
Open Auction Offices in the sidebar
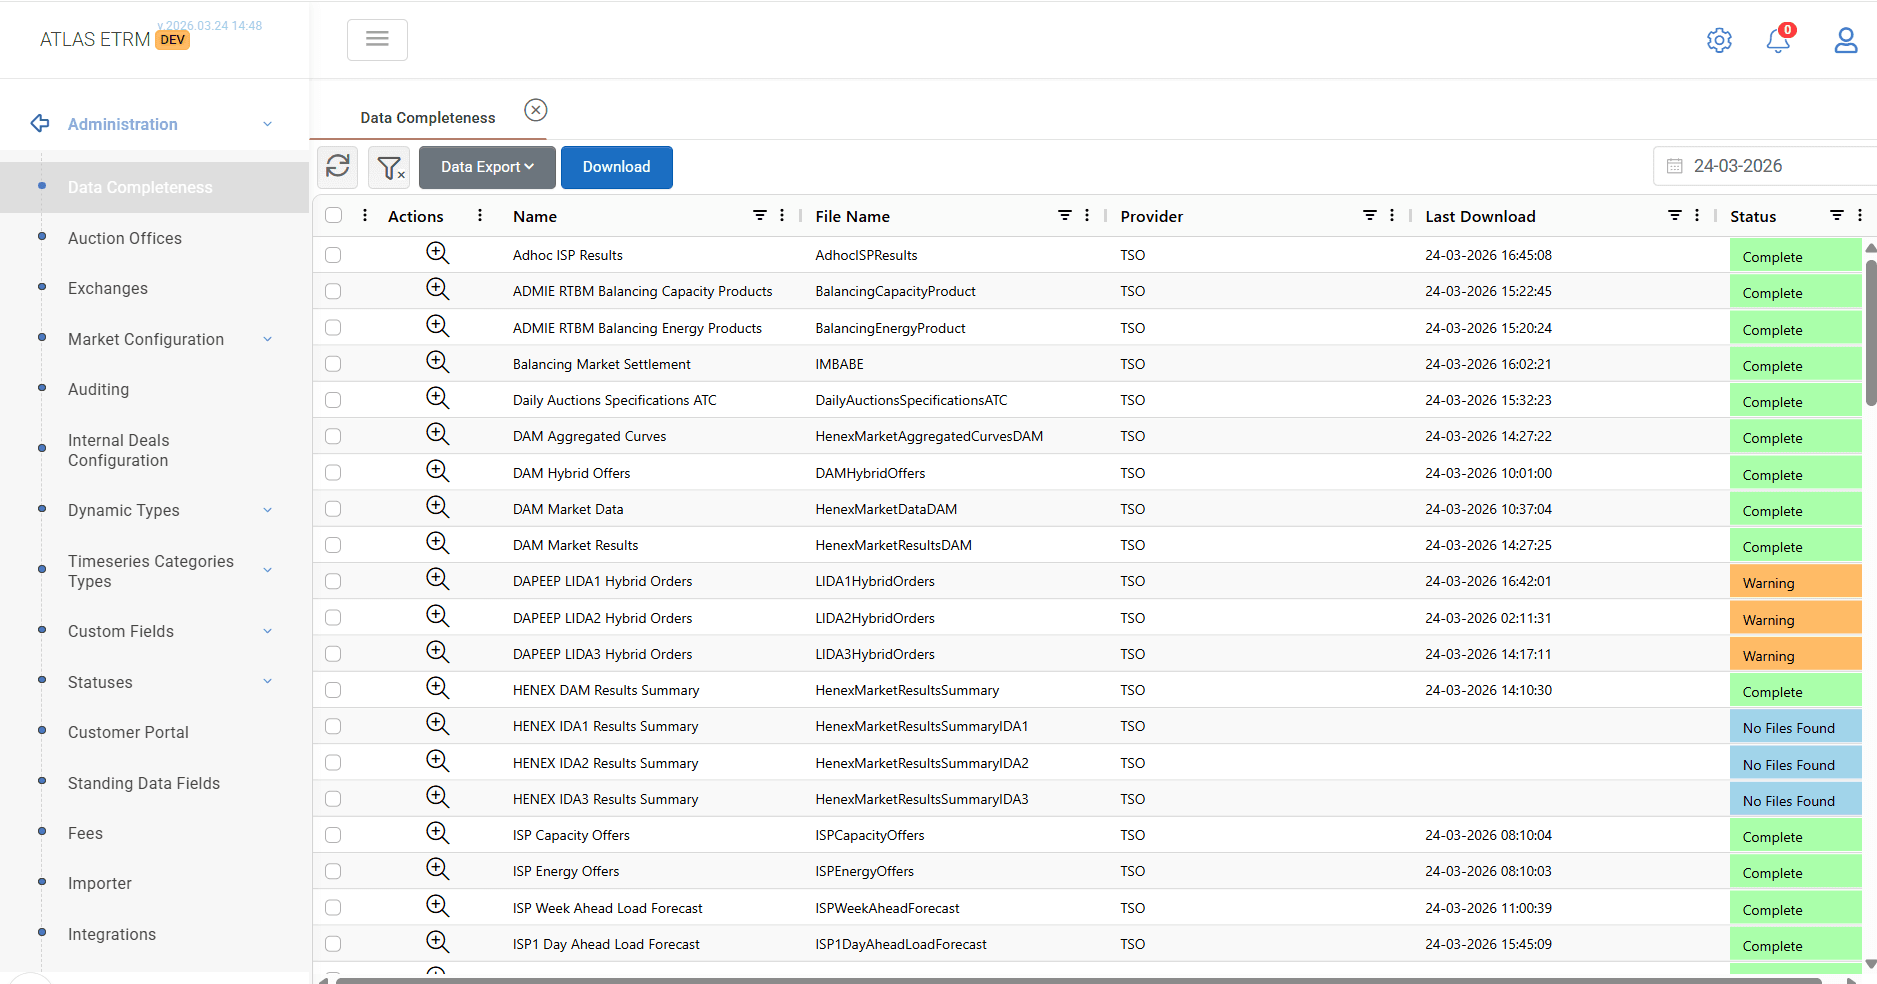125,238
